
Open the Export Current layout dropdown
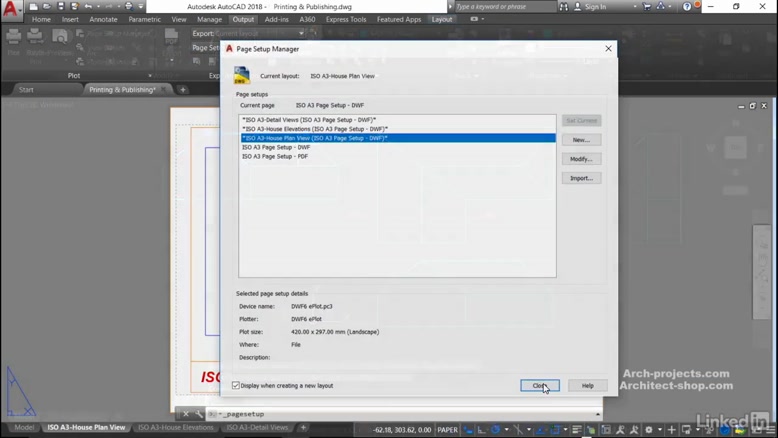pyautogui.click(x=301, y=33)
